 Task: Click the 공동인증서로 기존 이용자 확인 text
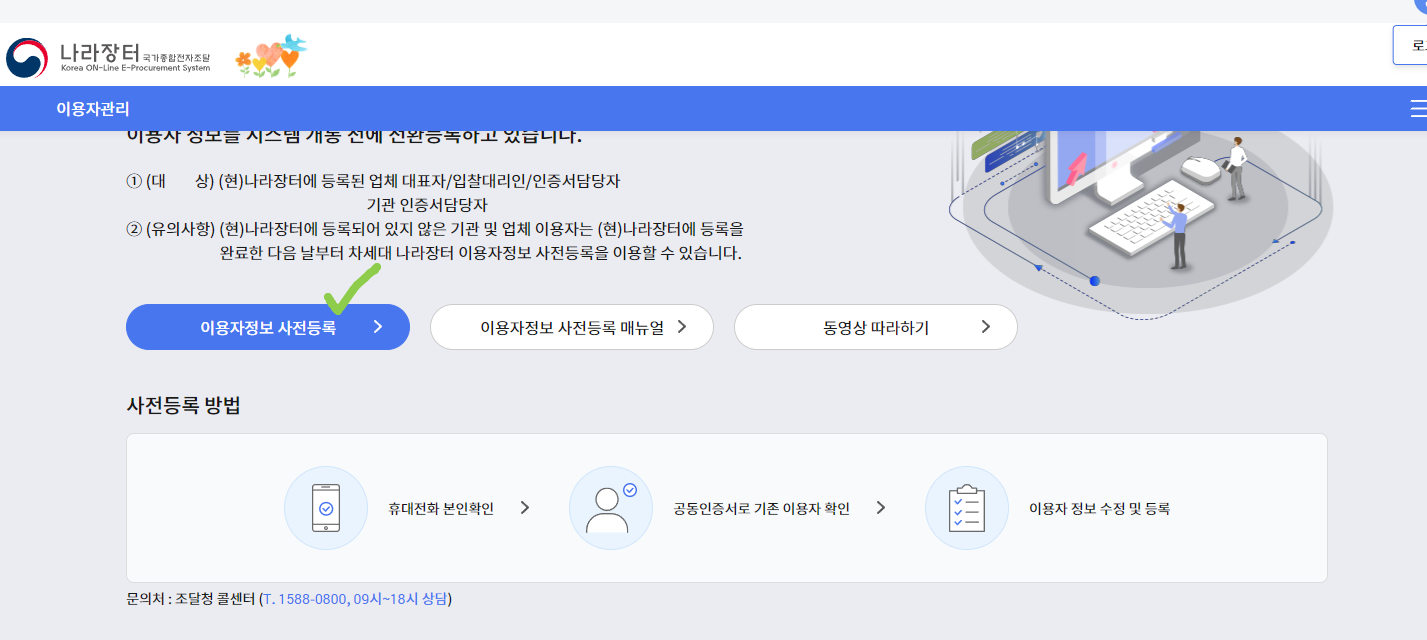click(x=761, y=508)
